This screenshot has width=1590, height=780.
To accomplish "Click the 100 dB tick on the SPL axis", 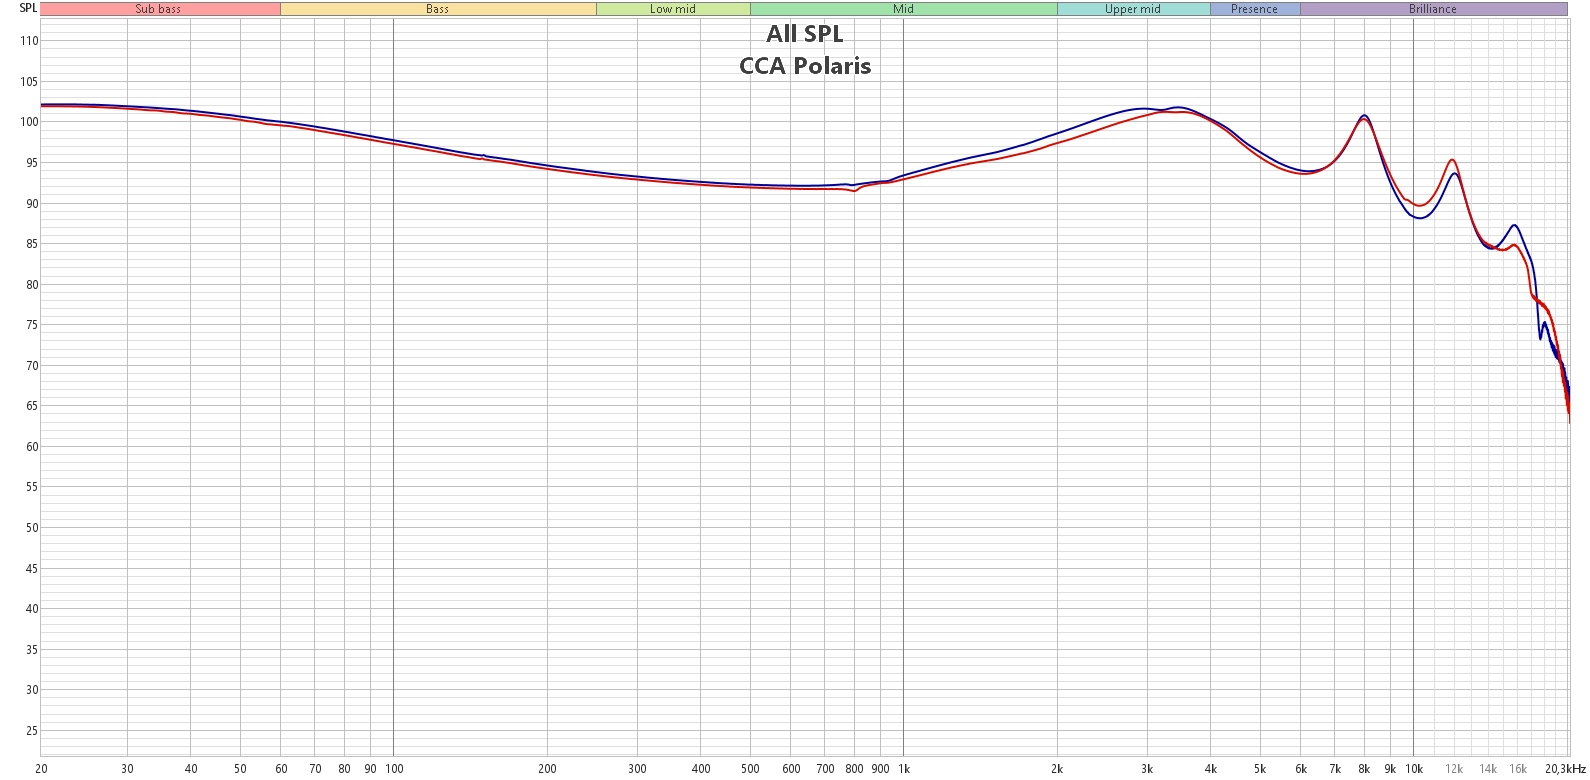I will pos(29,122).
